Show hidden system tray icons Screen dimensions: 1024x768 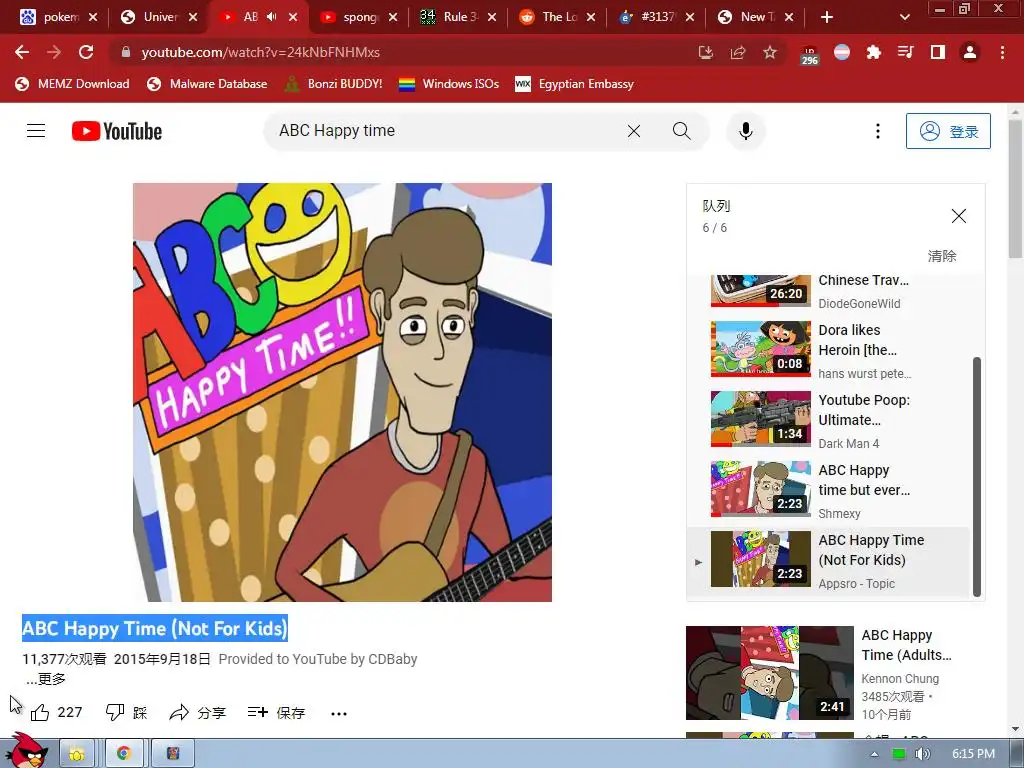point(874,754)
